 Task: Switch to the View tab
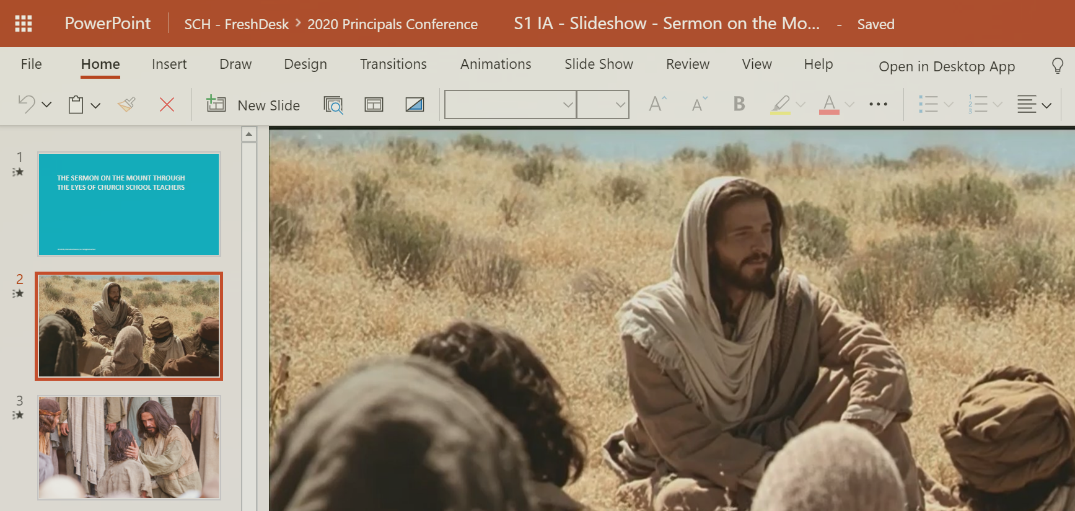pos(757,64)
